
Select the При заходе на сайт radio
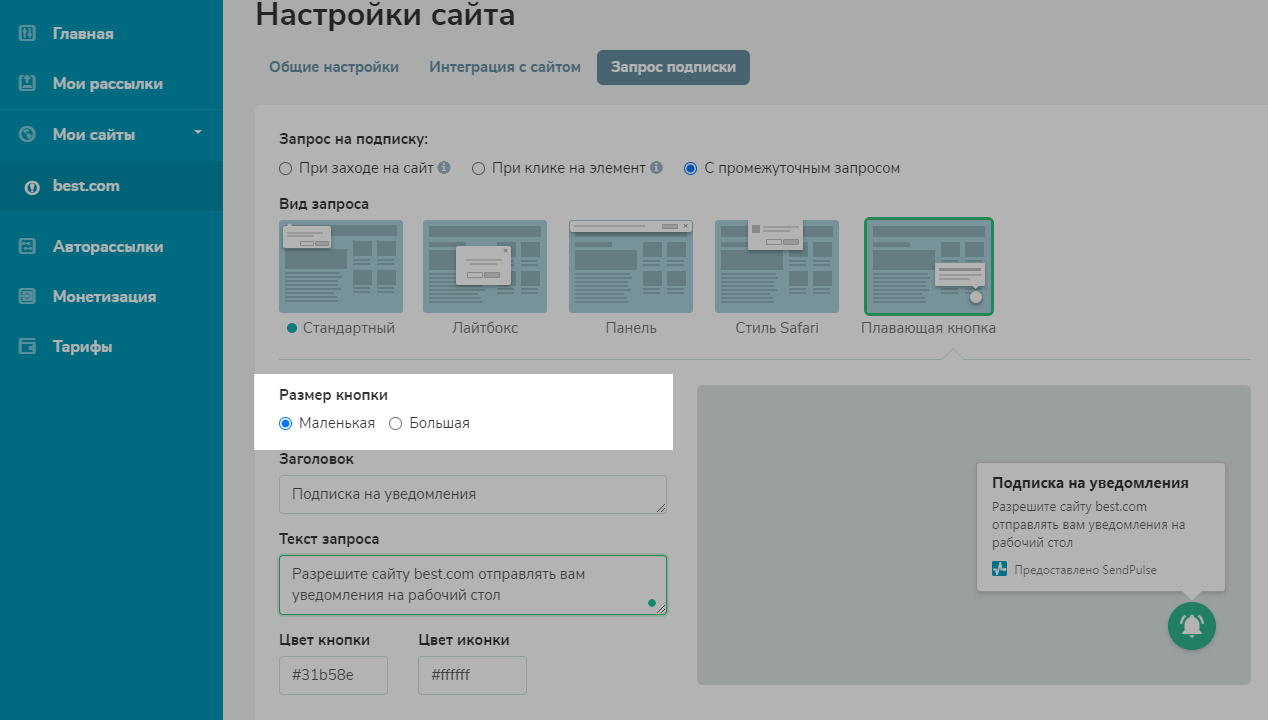tap(286, 169)
